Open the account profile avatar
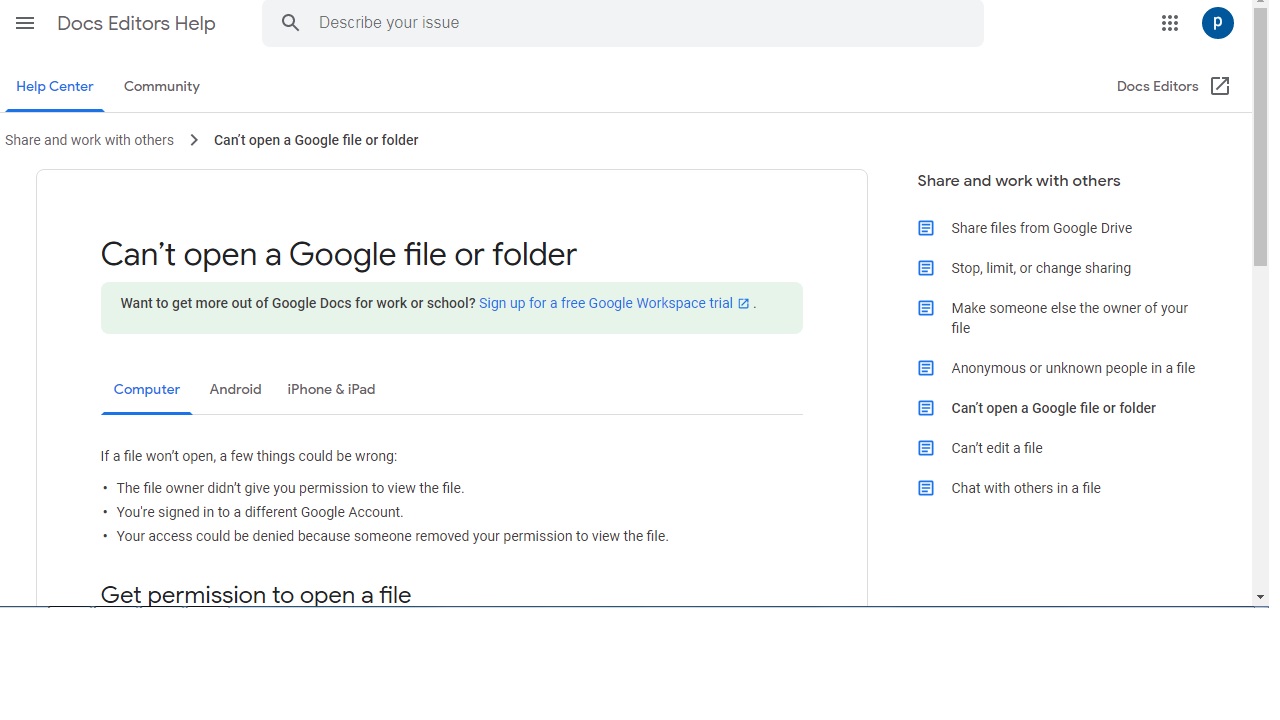 point(1218,23)
